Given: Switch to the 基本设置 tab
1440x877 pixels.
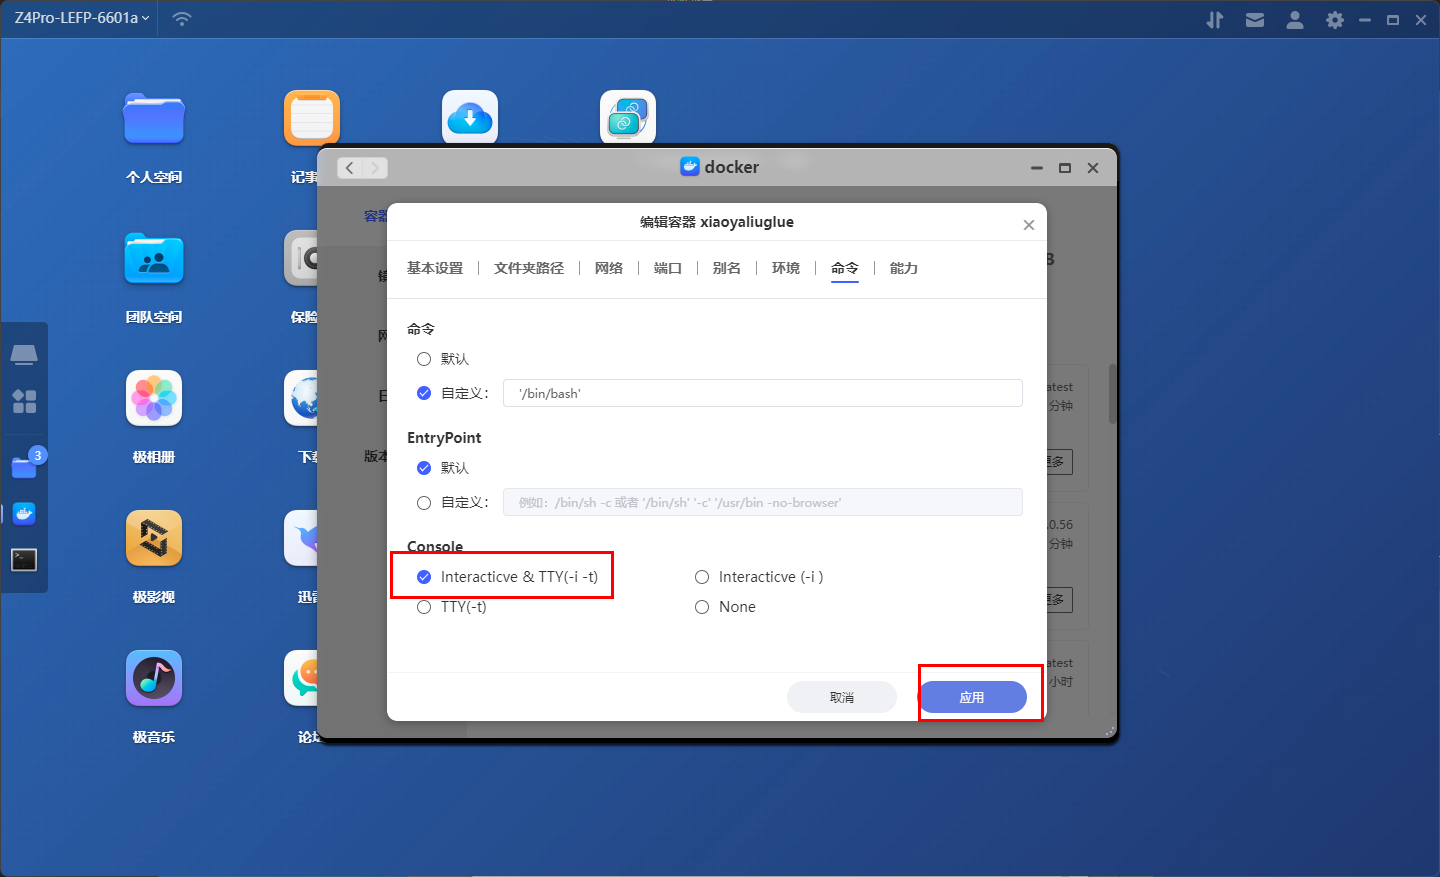Looking at the screenshot, I should [435, 268].
